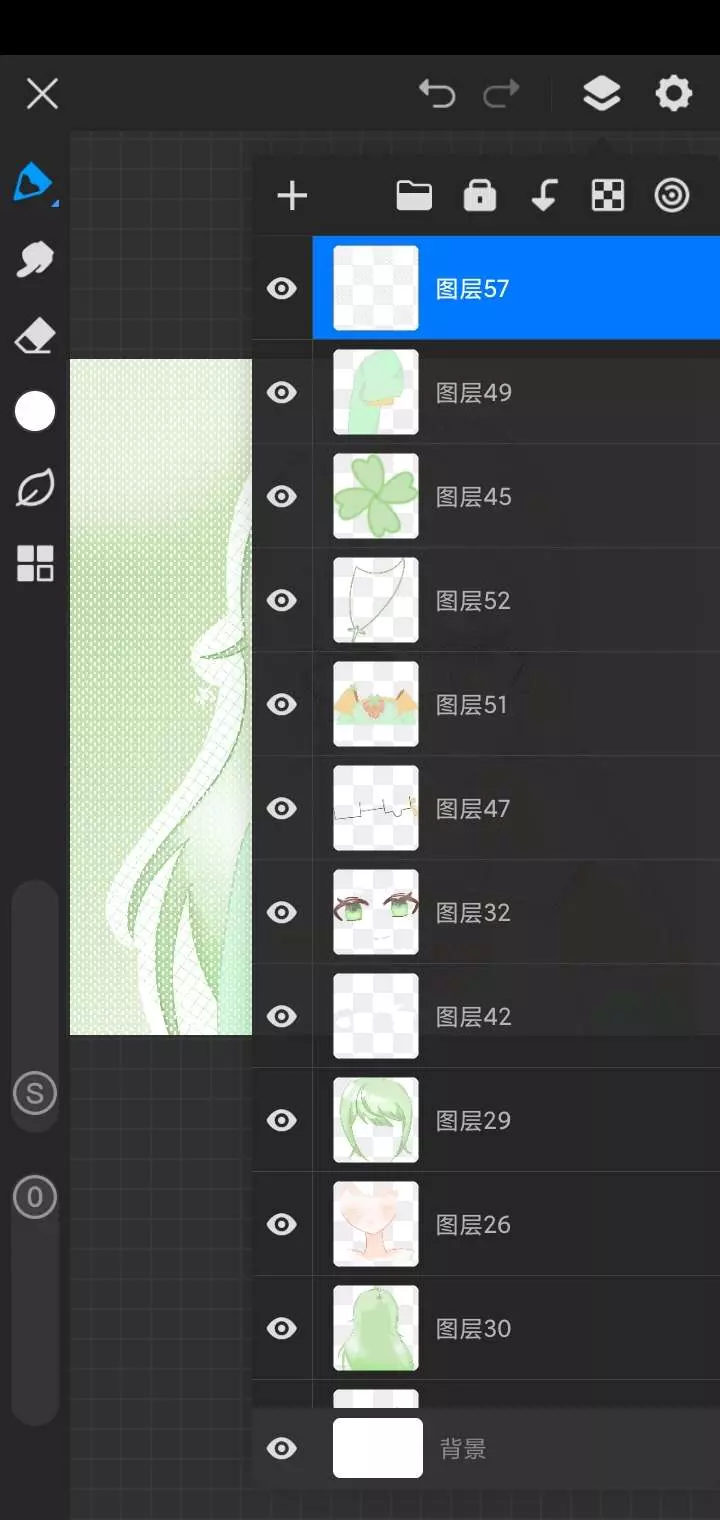Tap the undo arrow

click(437, 94)
